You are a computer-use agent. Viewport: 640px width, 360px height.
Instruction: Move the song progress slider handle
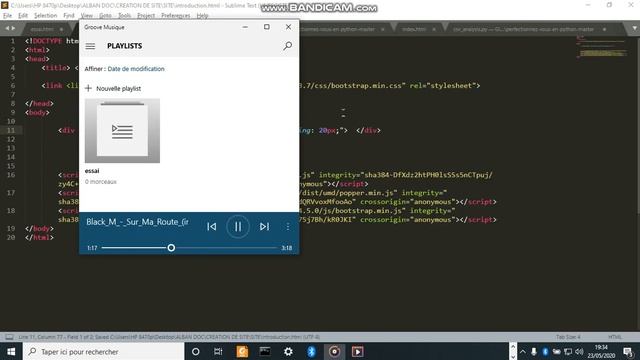coord(171,248)
